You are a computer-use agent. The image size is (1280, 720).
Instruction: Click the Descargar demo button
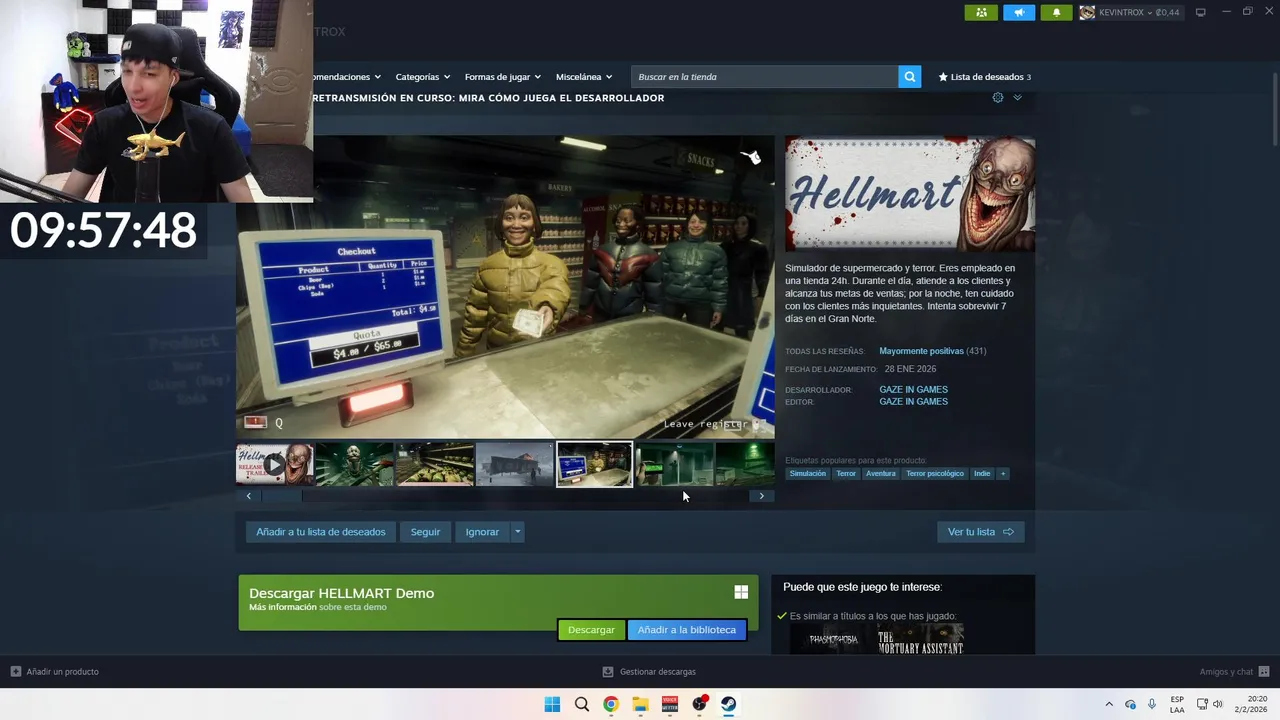(591, 630)
